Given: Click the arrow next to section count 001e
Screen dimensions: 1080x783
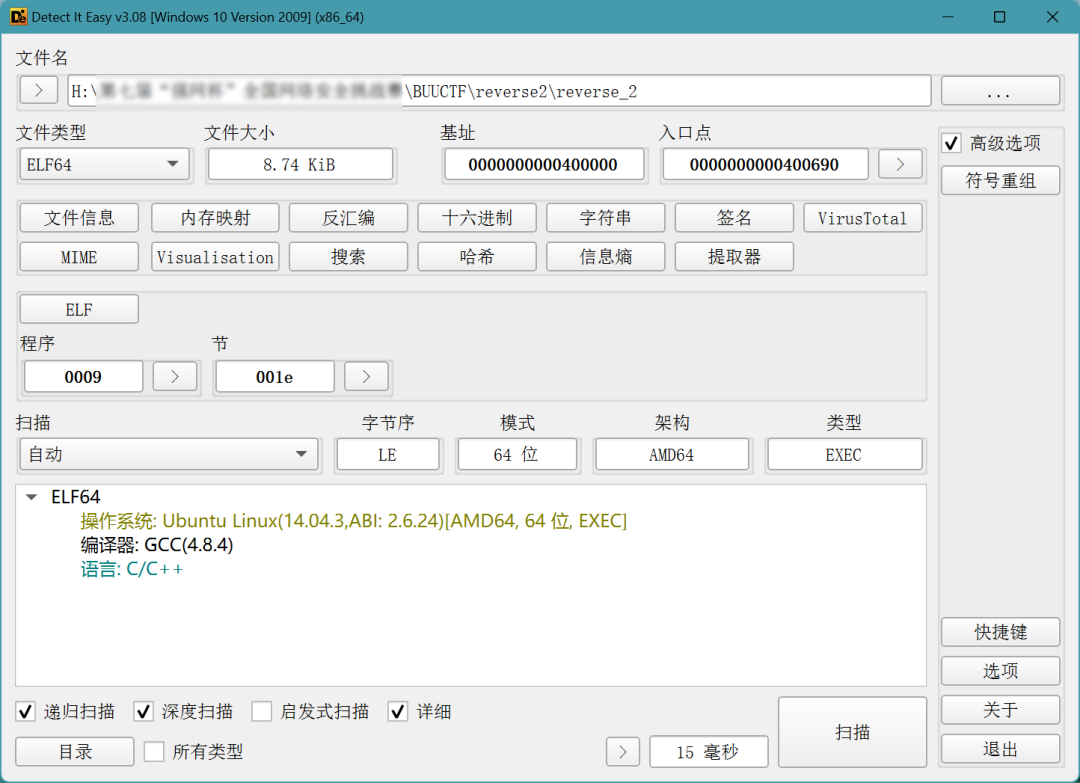Looking at the screenshot, I should point(366,377).
